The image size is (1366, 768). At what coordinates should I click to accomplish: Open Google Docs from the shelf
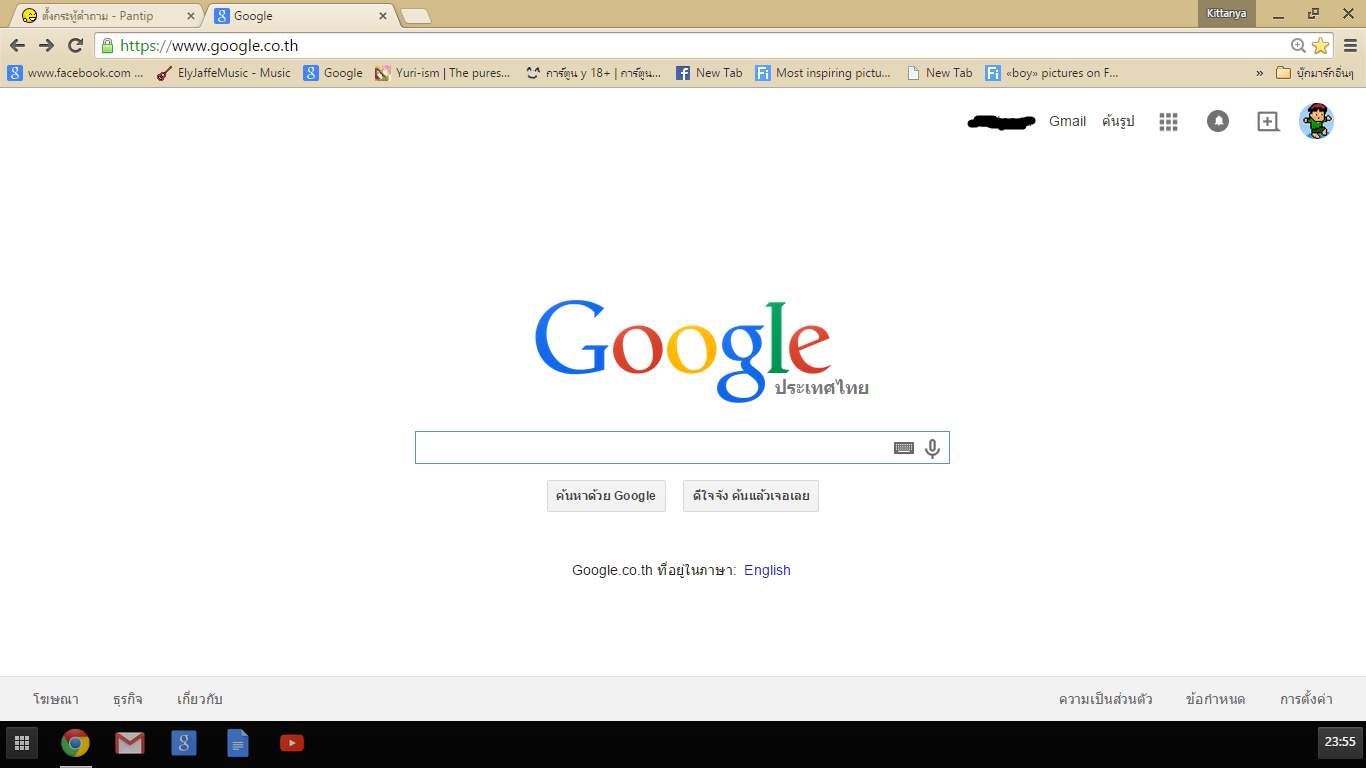238,743
